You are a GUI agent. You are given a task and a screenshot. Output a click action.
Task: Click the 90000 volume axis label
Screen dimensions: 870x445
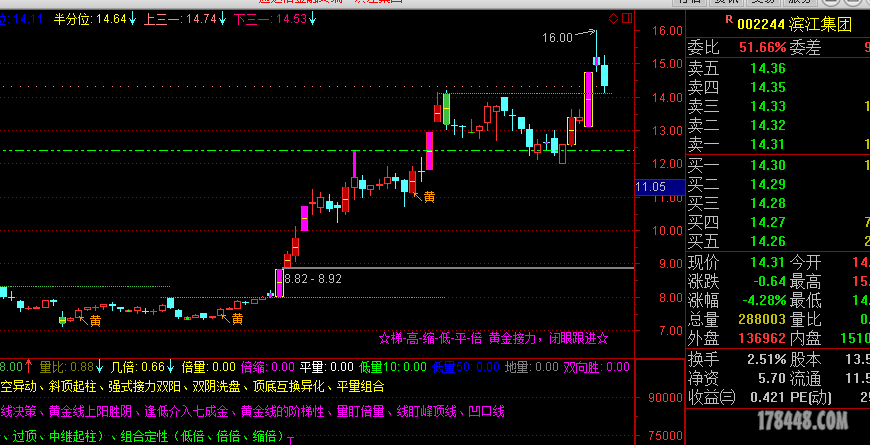click(663, 398)
